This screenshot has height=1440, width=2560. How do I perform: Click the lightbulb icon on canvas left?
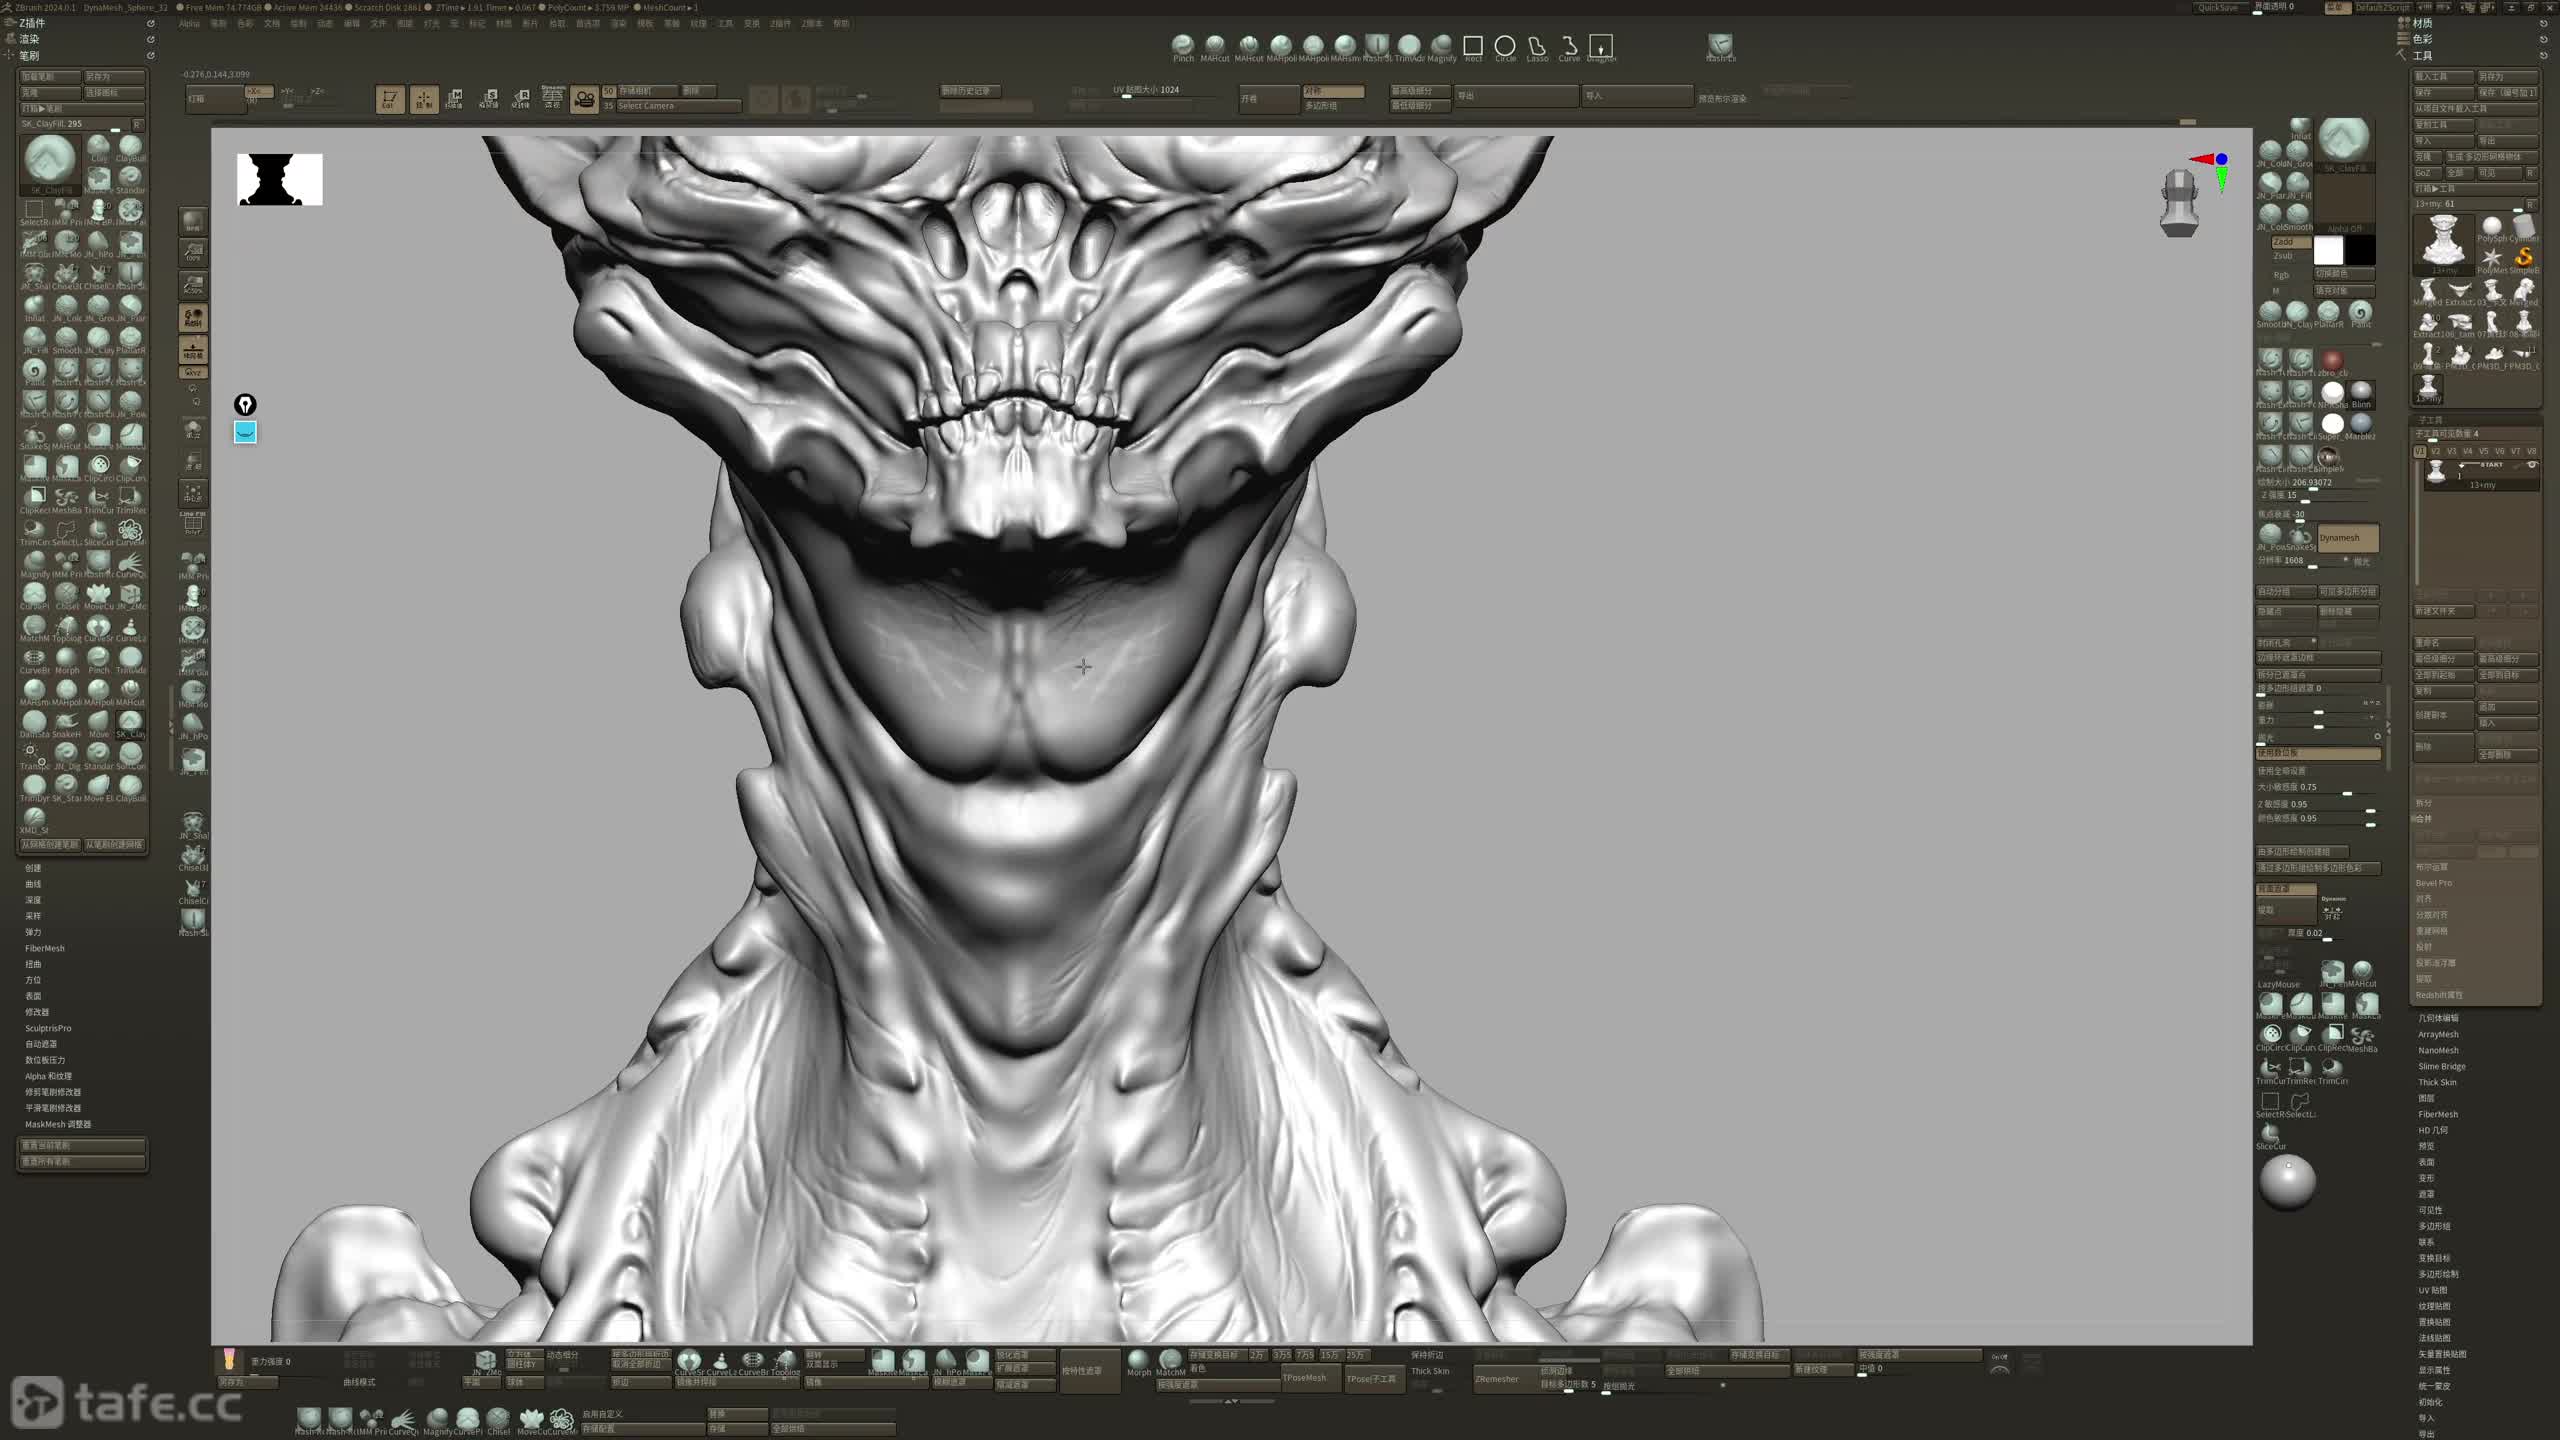tap(245, 404)
